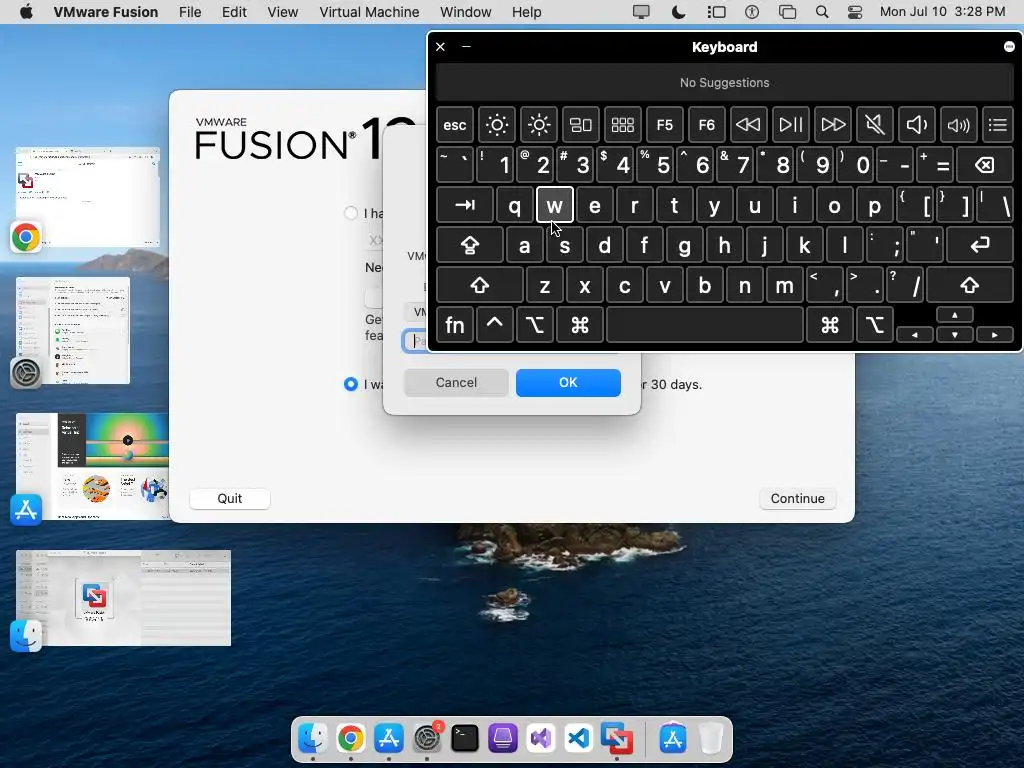Click Cancel in the password dialog
Image resolution: width=1024 pixels, height=768 pixels.
pyautogui.click(x=456, y=383)
